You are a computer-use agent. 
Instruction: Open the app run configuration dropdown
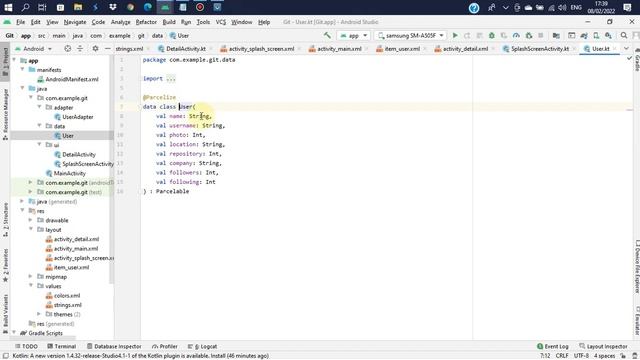click(353, 36)
